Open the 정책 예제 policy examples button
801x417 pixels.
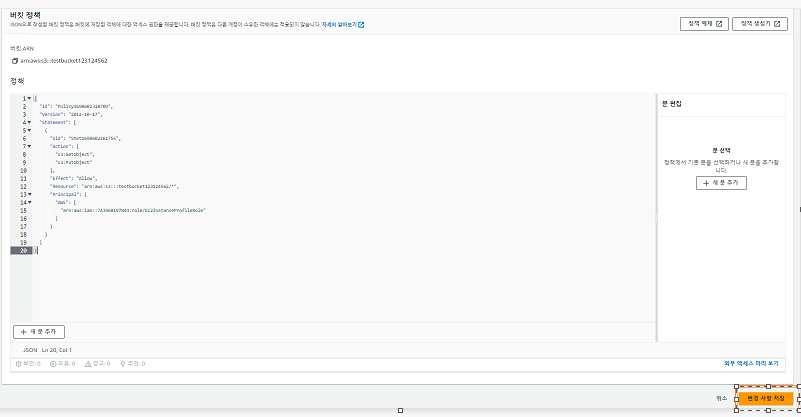704,24
